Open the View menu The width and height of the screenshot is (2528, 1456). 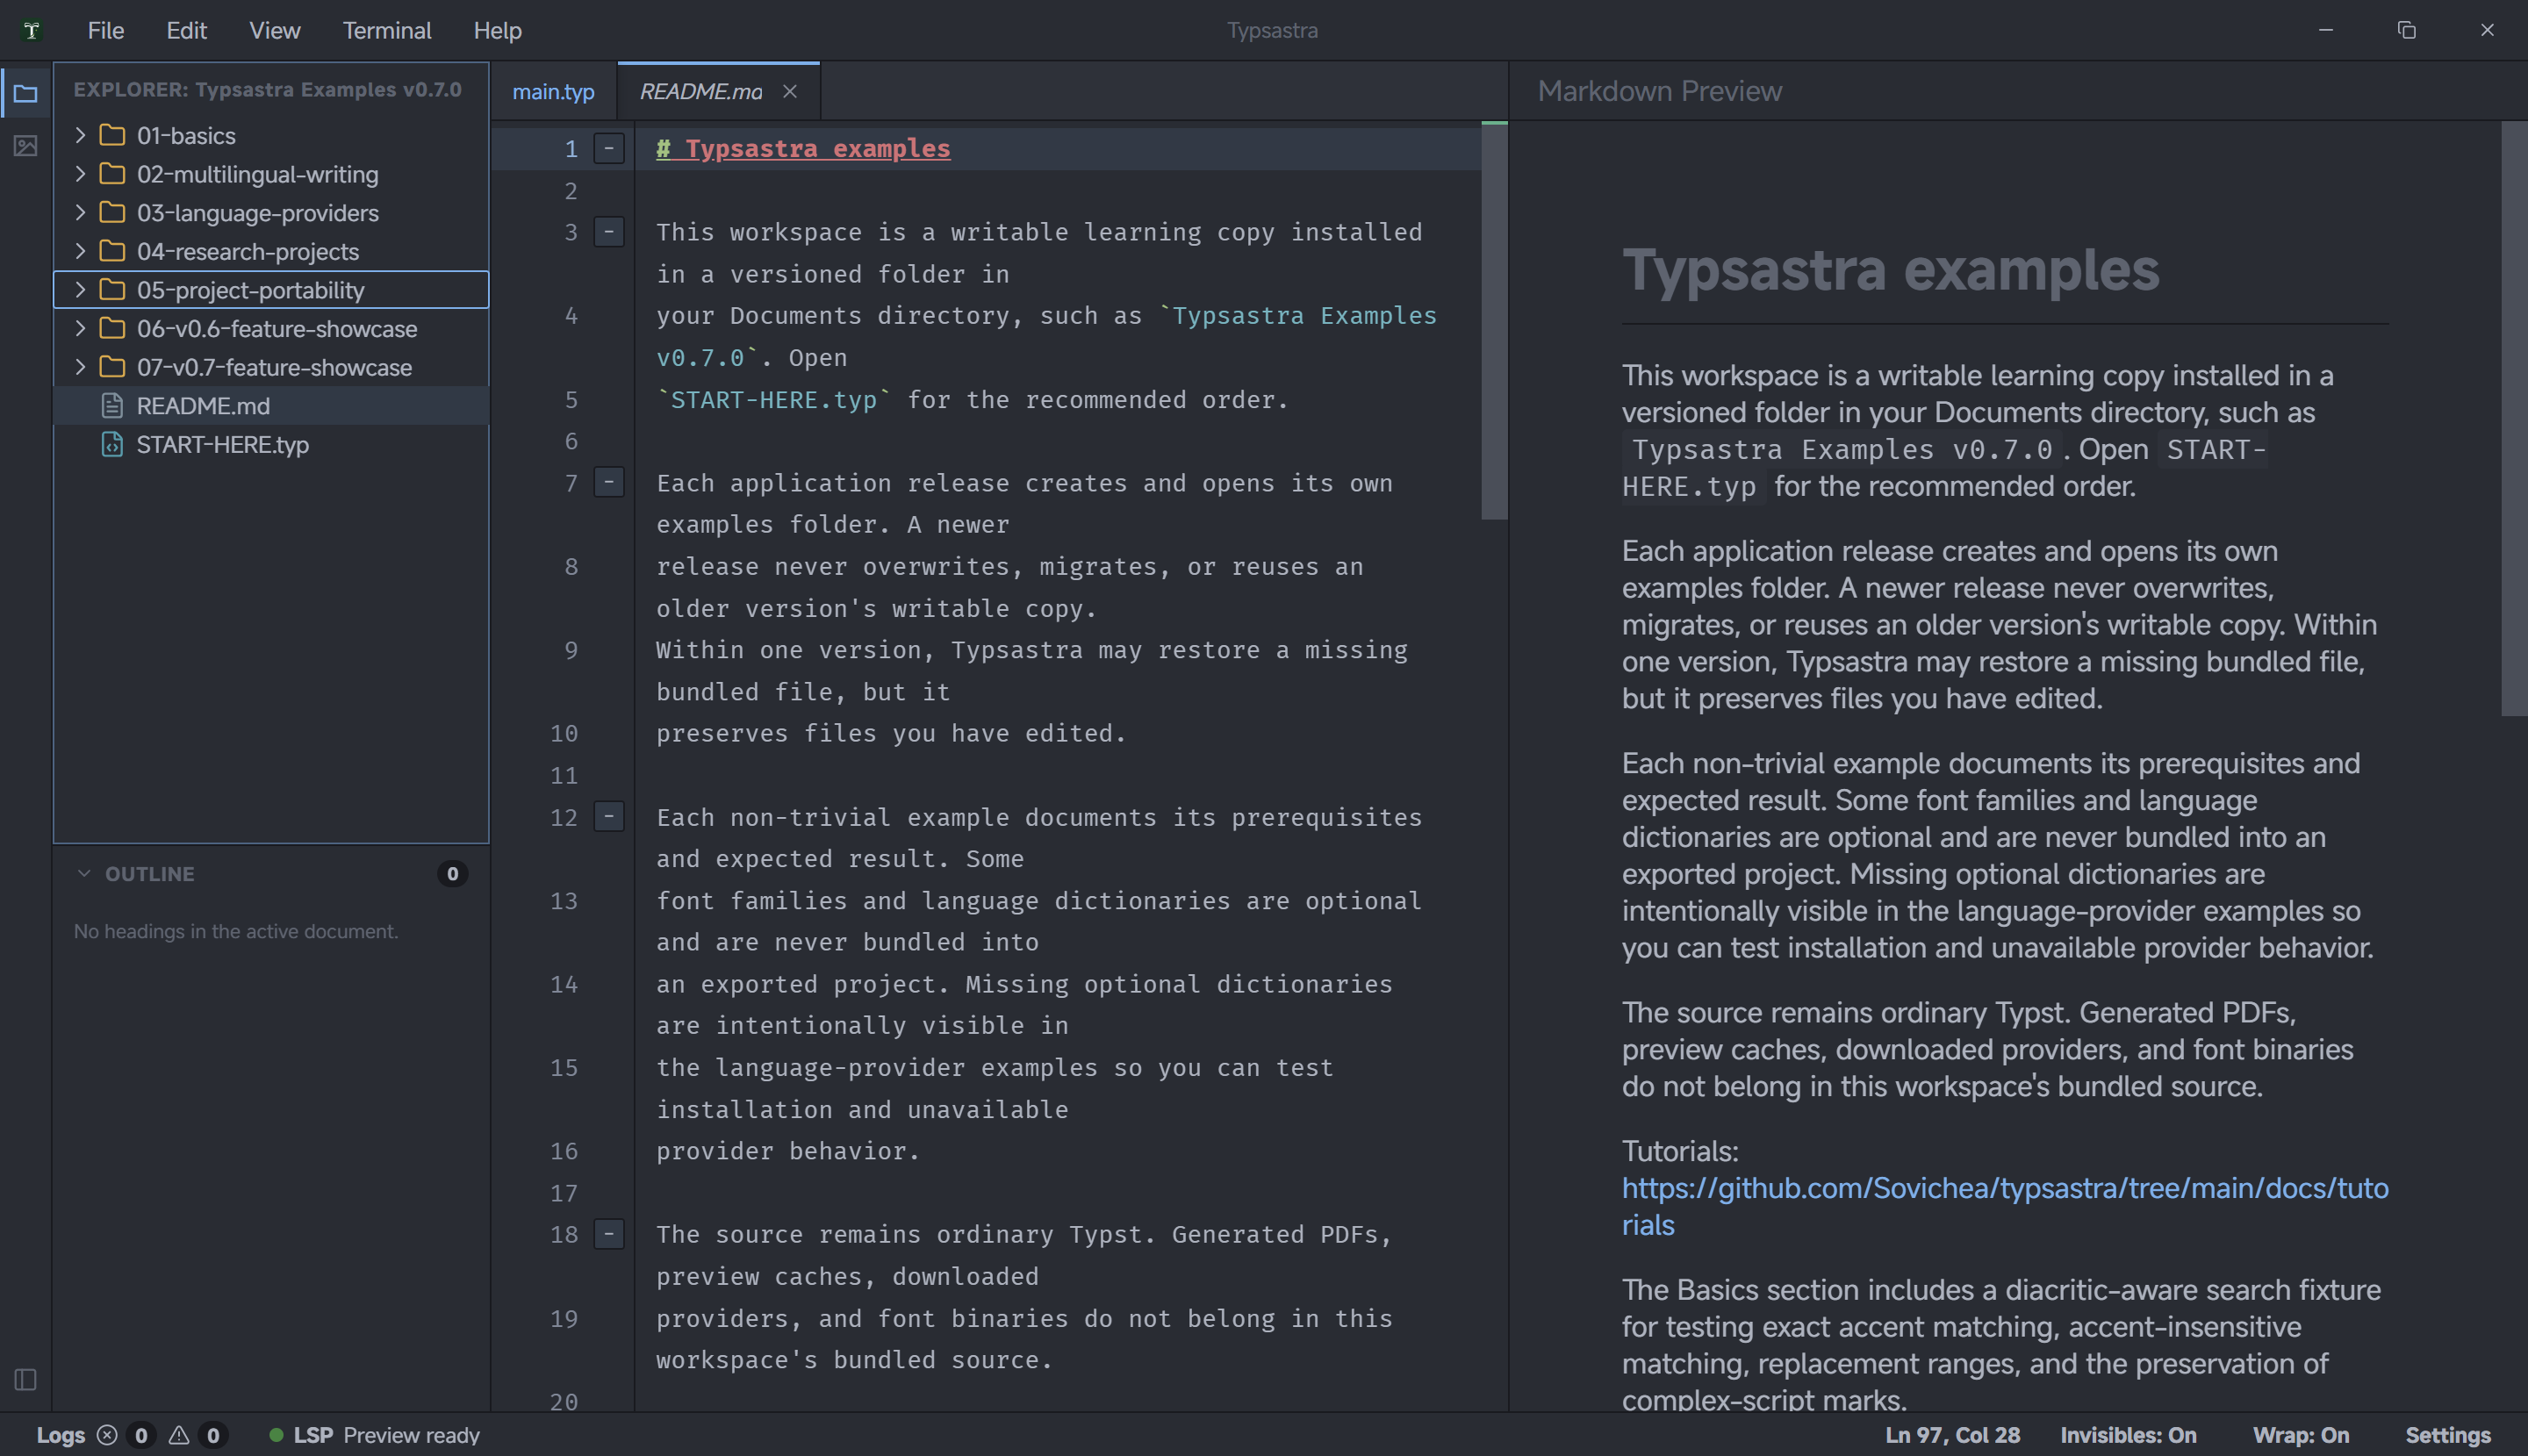pos(275,31)
